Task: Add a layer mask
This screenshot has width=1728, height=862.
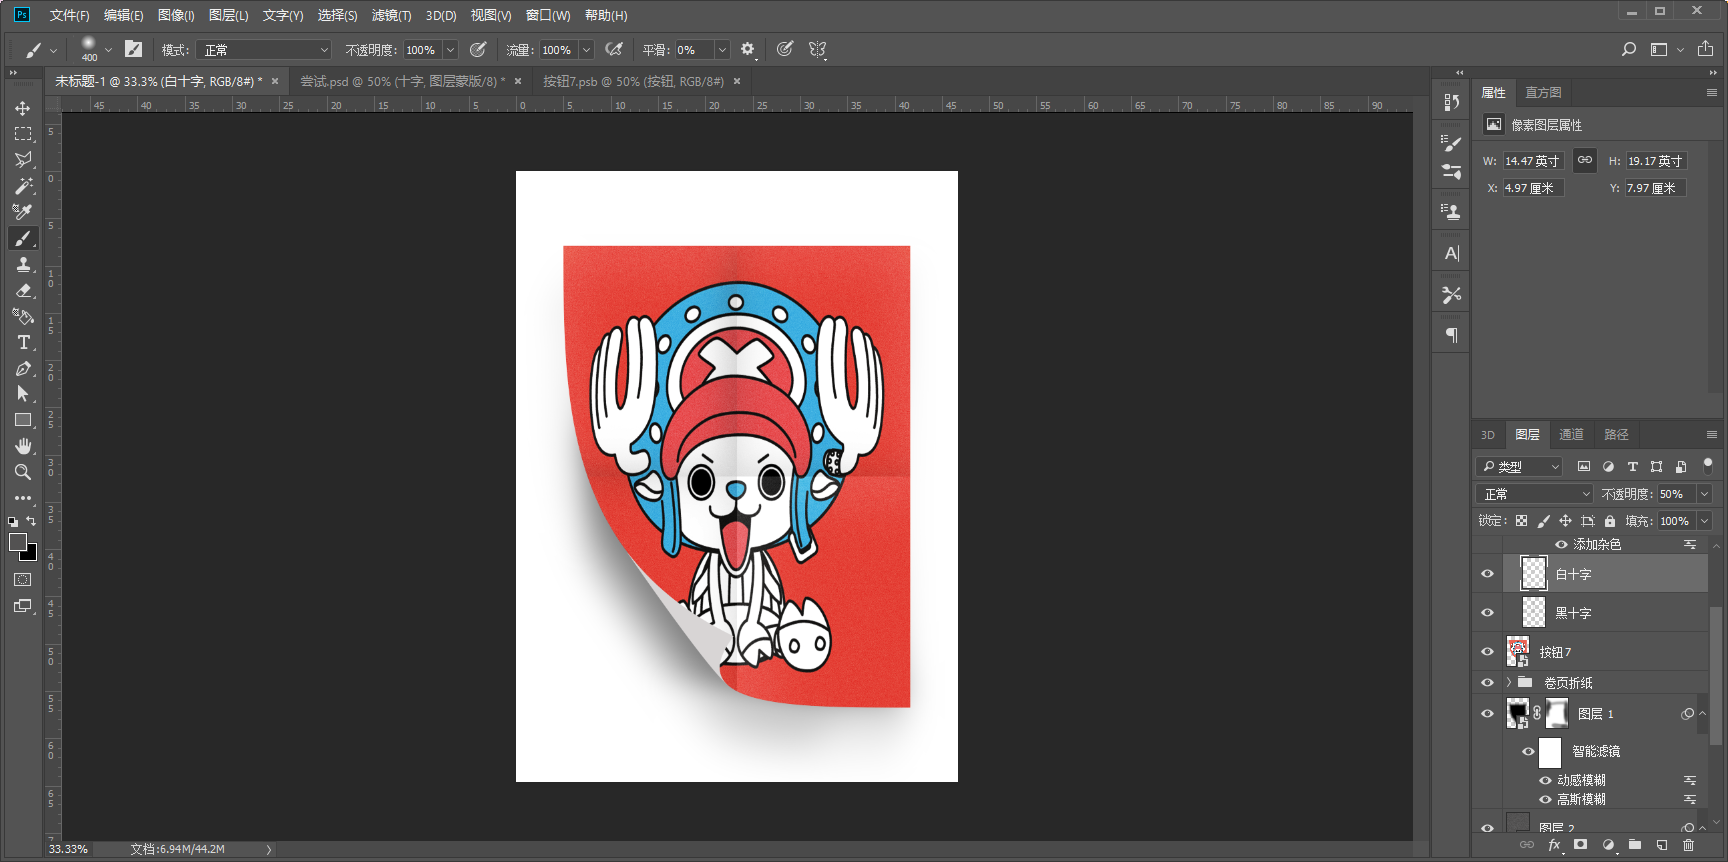Action: coord(1580,845)
